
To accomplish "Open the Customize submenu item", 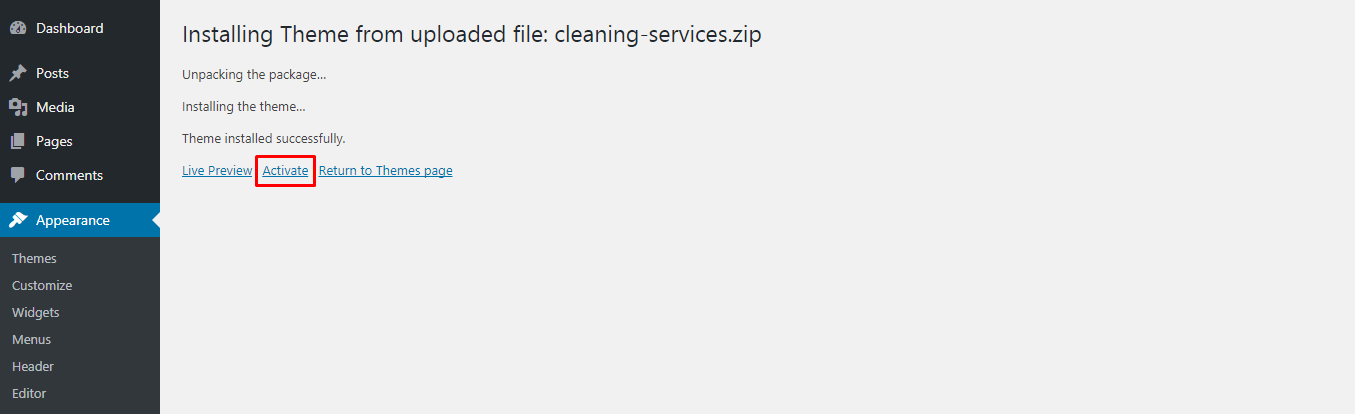I will [x=42, y=286].
